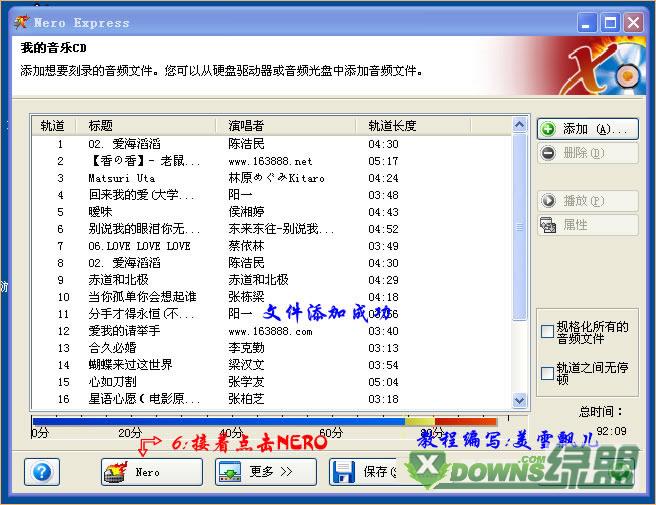Sort list by 标题 column header
This screenshot has height=505, width=656.
(146, 126)
